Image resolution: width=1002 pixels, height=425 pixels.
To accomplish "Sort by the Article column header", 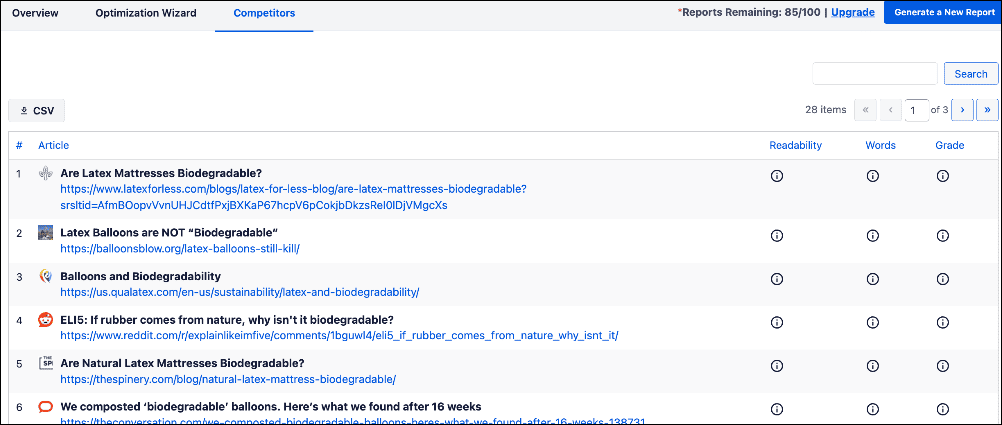I will pos(54,145).
